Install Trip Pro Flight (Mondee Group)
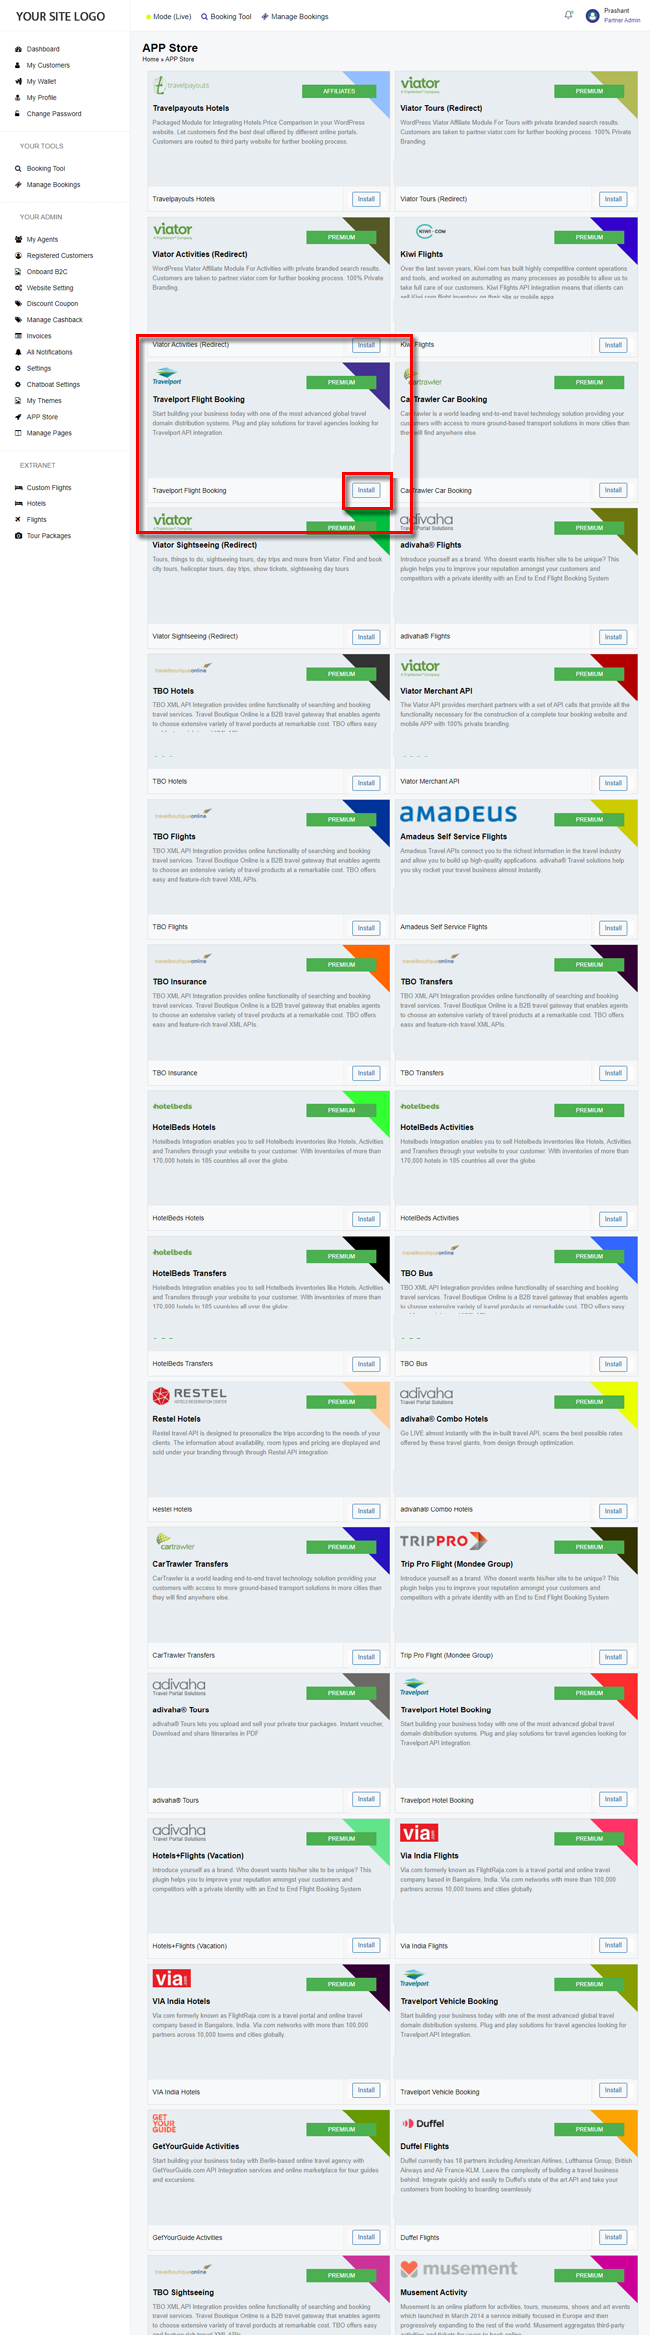Image resolution: width=650 pixels, height=2335 pixels. click(613, 1657)
